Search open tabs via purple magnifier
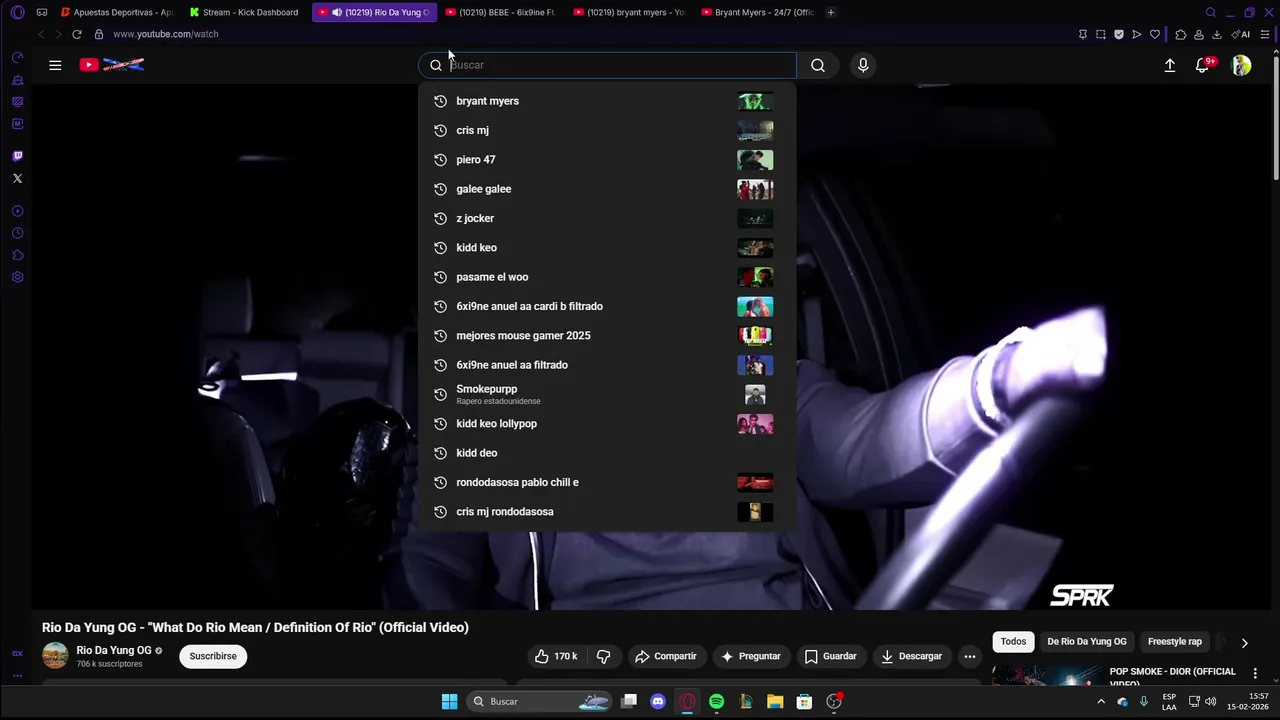Image resolution: width=1280 pixels, height=720 pixels. (x=1211, y=12)
